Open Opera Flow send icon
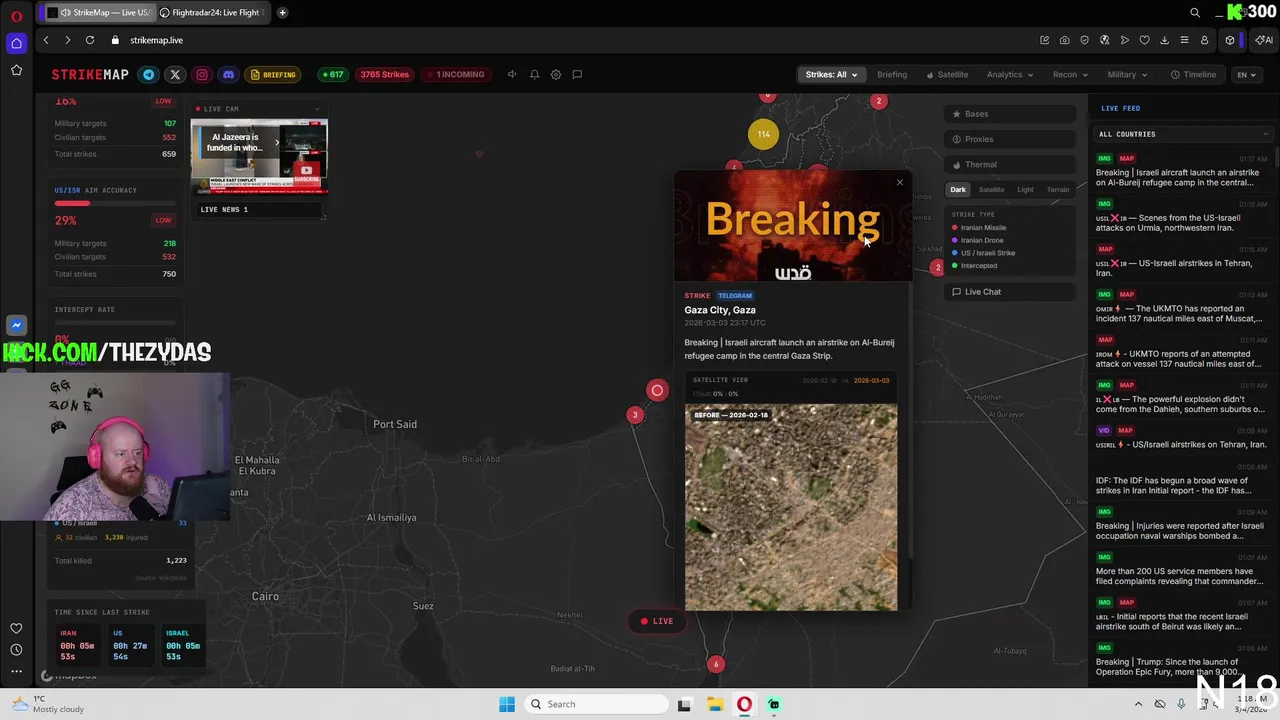The height and width of the screenshot is (720, 1280). point(1124,40)
